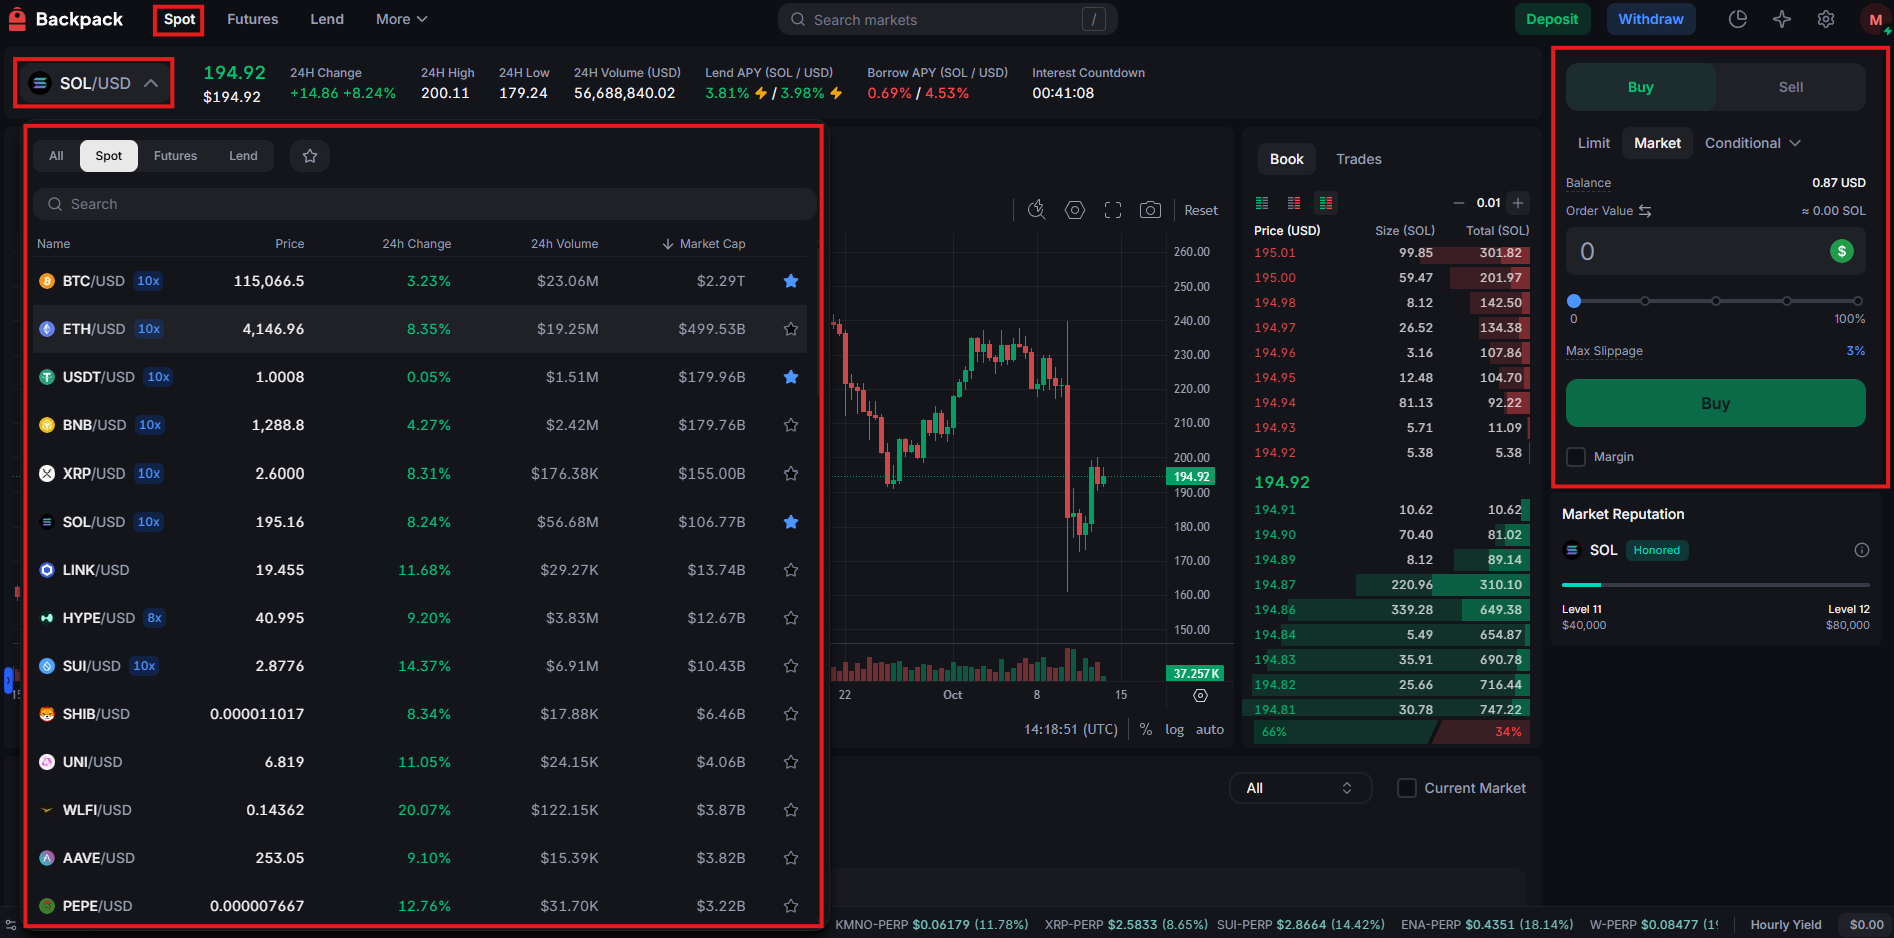Open the profile avatar M

(1875, 19)
